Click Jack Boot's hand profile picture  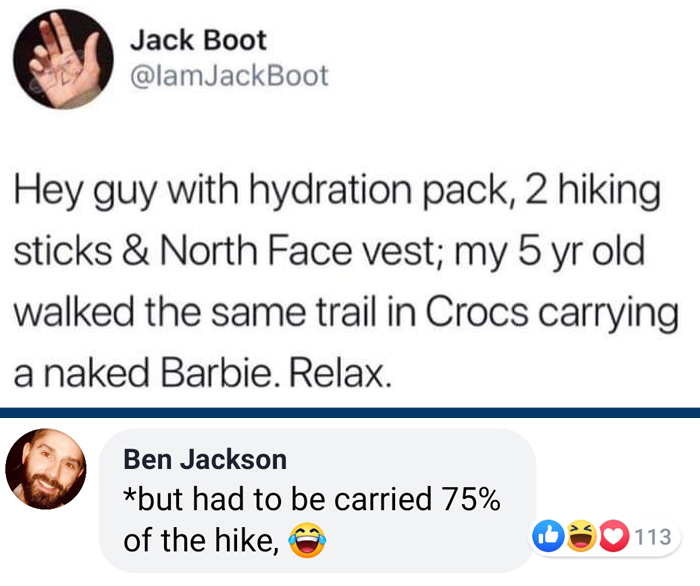point(63,59)
